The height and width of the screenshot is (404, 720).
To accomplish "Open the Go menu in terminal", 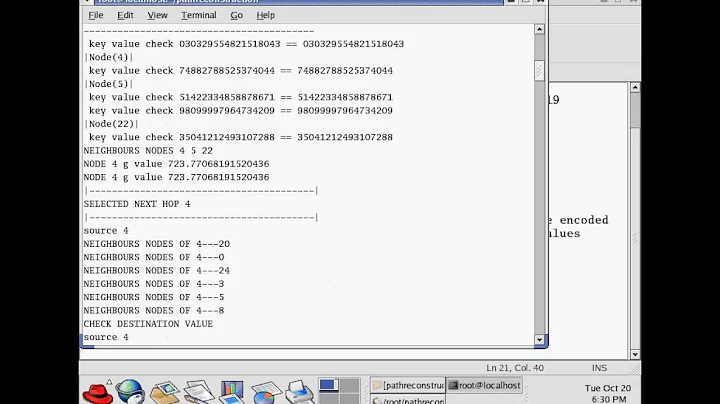I will coord(236,15).
